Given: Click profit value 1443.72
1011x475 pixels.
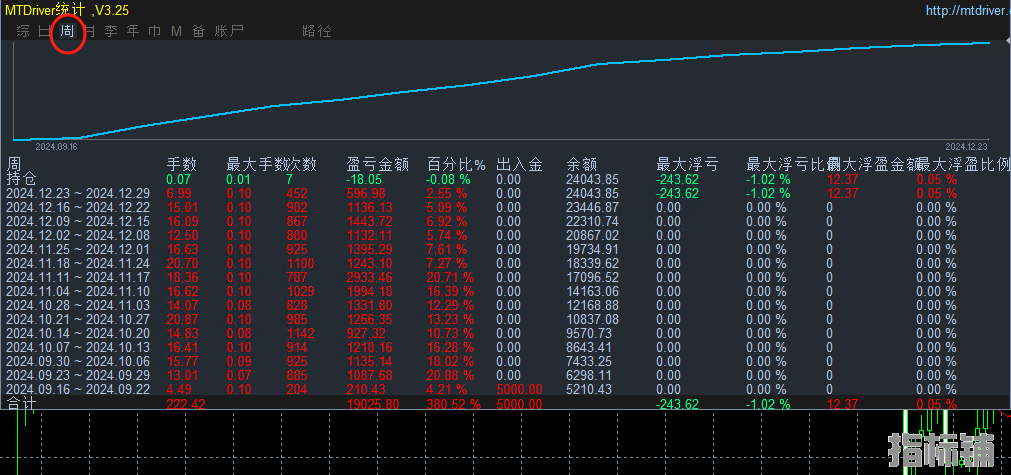Looking at the screenshot, I should tap(369, 221).
